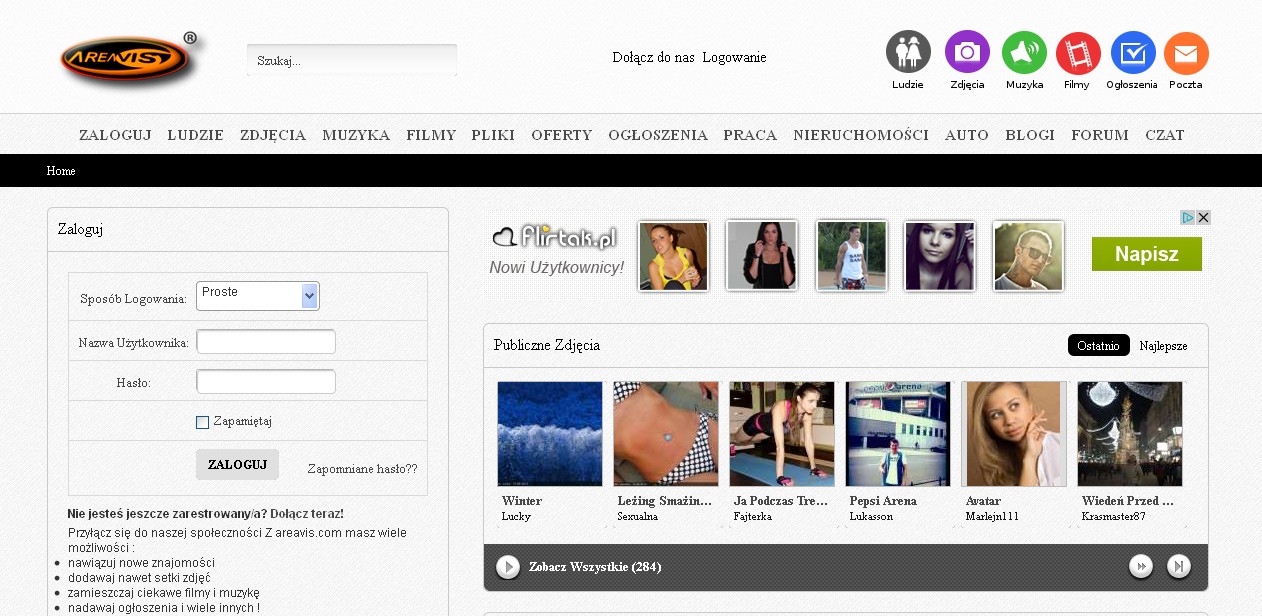Open PRACA in the main navigation
The width and height of the screenshot is (1262, 616).
click(750, 135)
